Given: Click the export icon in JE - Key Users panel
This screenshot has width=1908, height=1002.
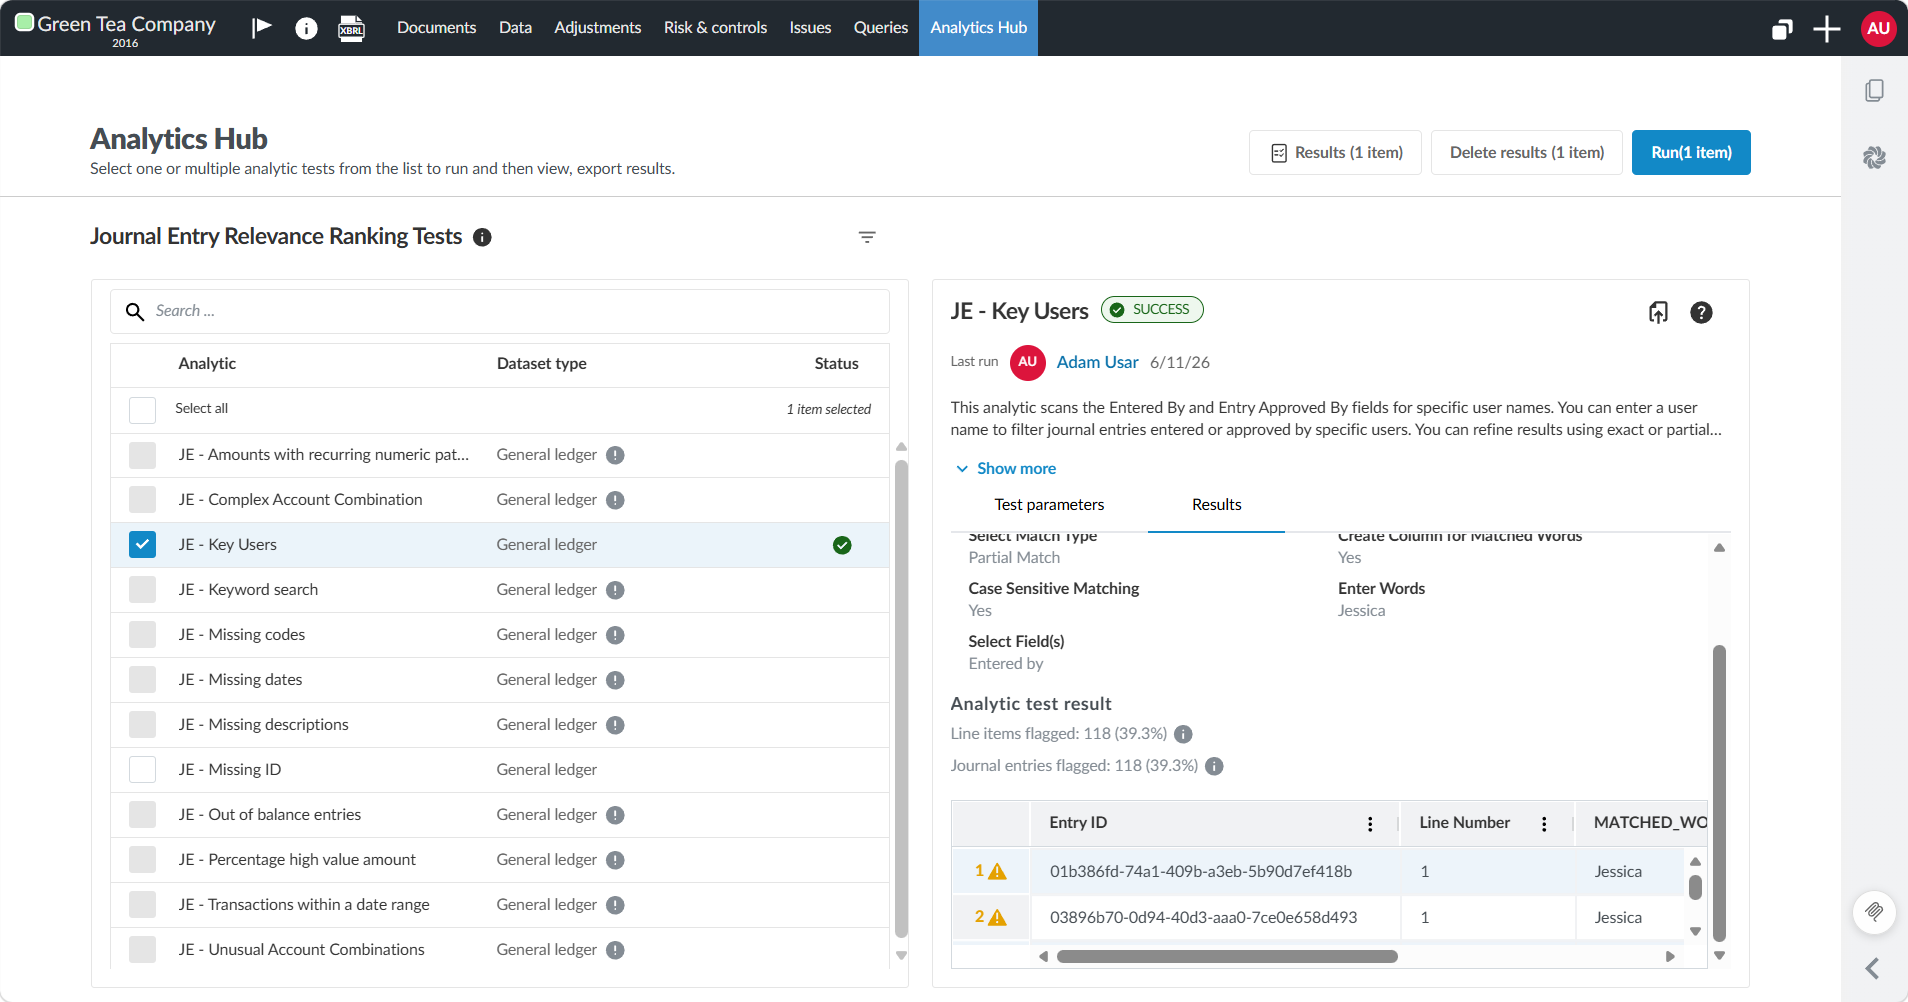Looking at the screenshot, I should point(1658,312).
